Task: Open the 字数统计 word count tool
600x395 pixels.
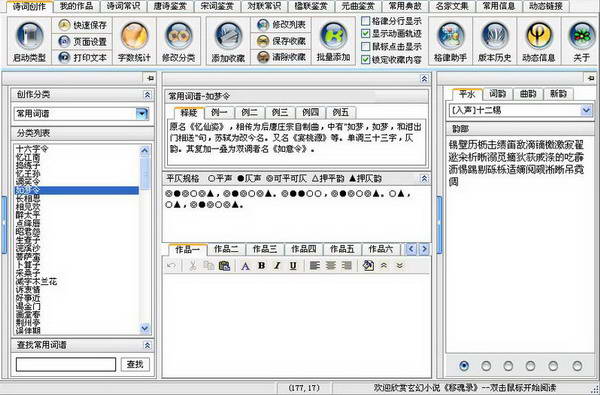Action: tap(134, 41)
